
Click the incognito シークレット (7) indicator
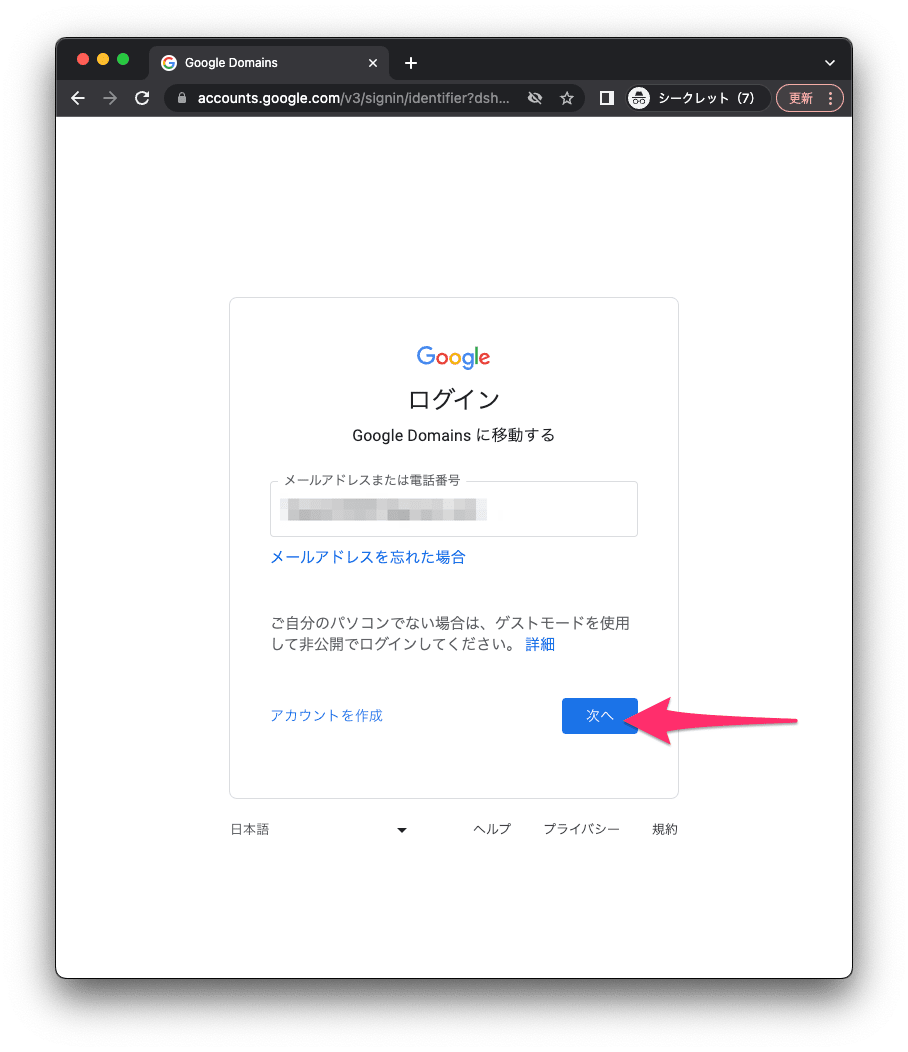point(693,98)
